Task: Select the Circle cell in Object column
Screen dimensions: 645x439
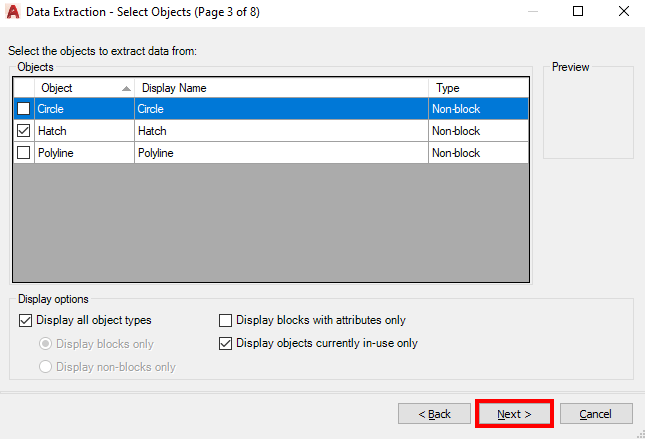Action: 85,109
